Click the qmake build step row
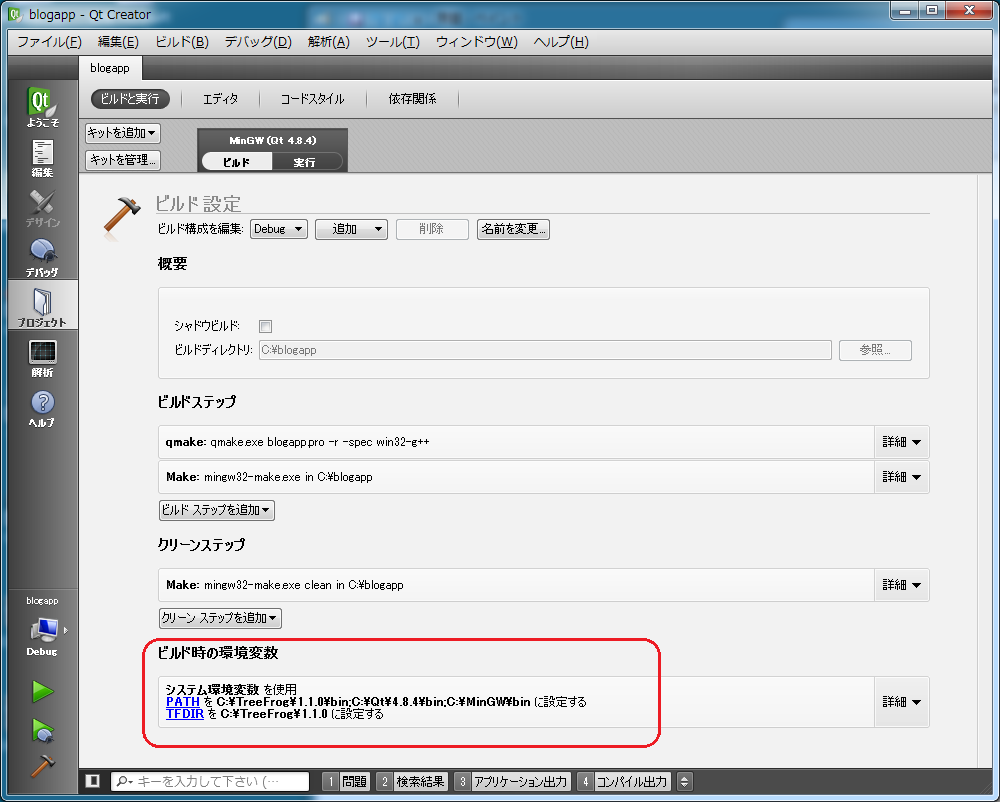Viewport: 1000px width, 802px height. pyautogui.click(x=515, y=442)
